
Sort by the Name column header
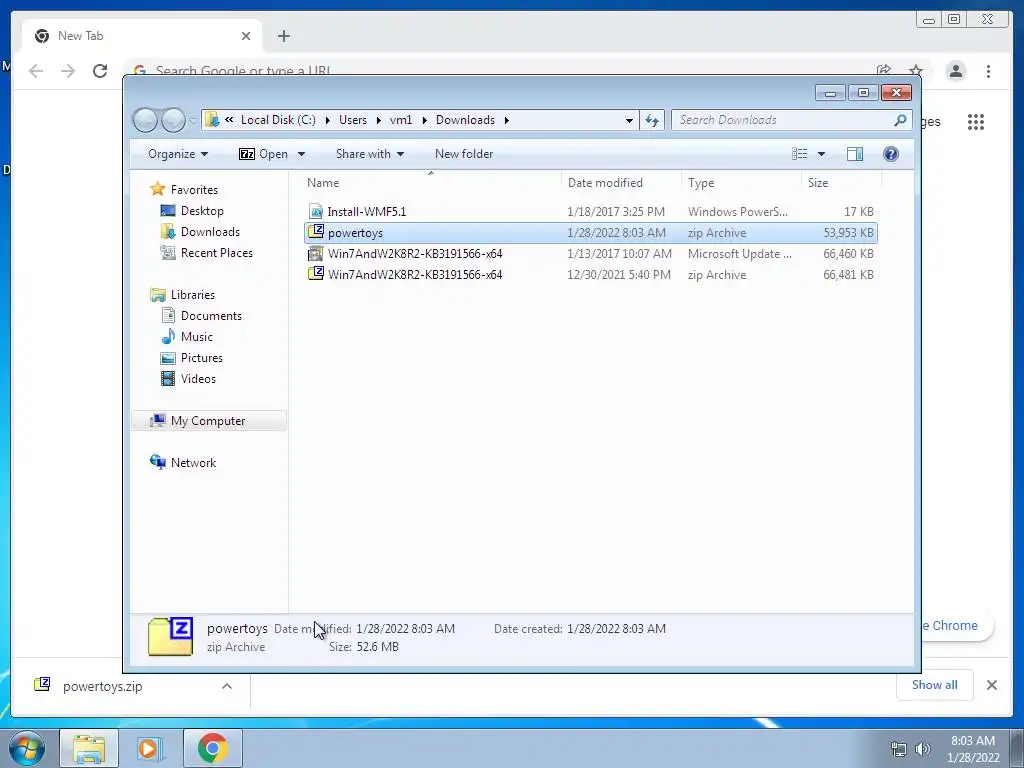(431, 183)
